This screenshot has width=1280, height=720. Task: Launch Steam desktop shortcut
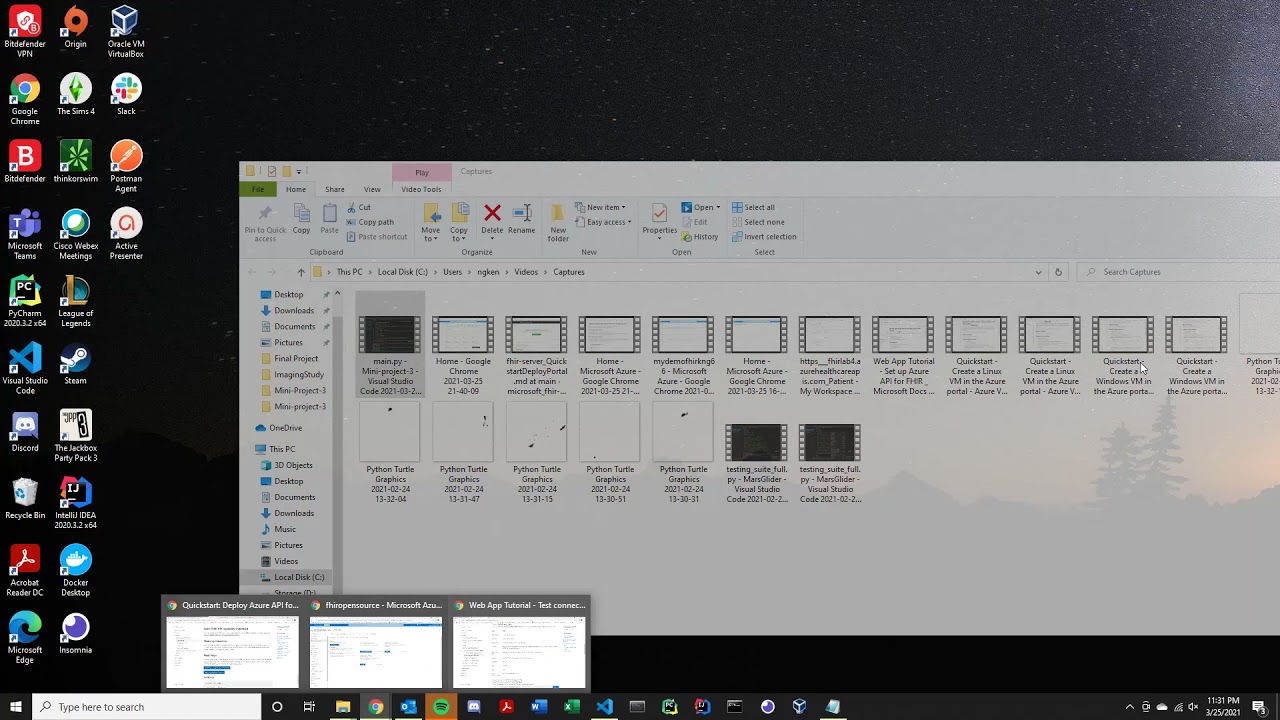75,363
